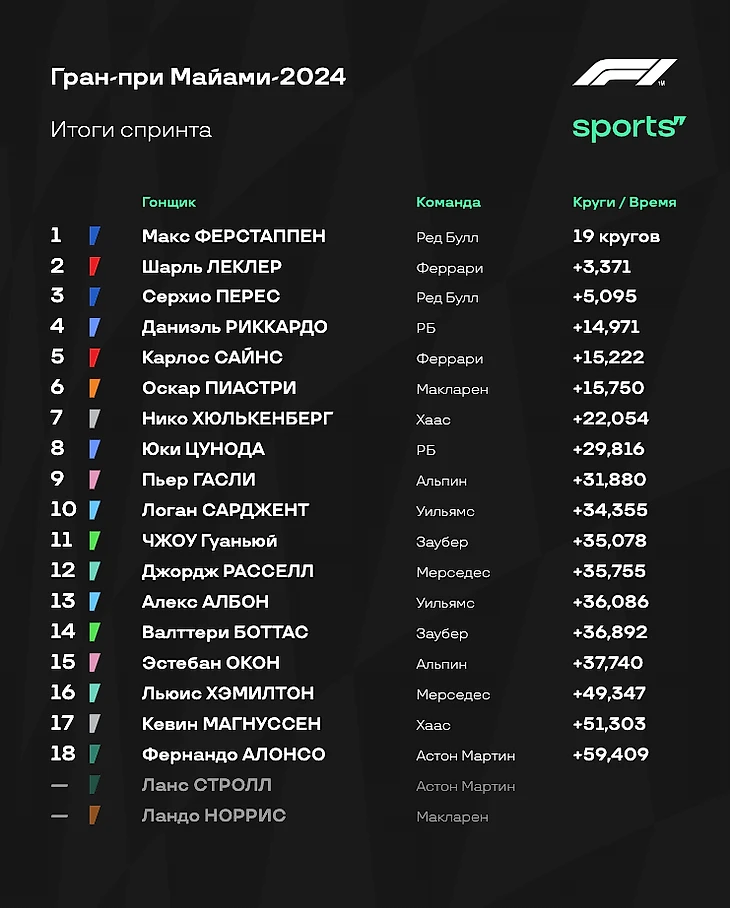Click the pink Alpine flag beside Гасли

coord(94,479)
